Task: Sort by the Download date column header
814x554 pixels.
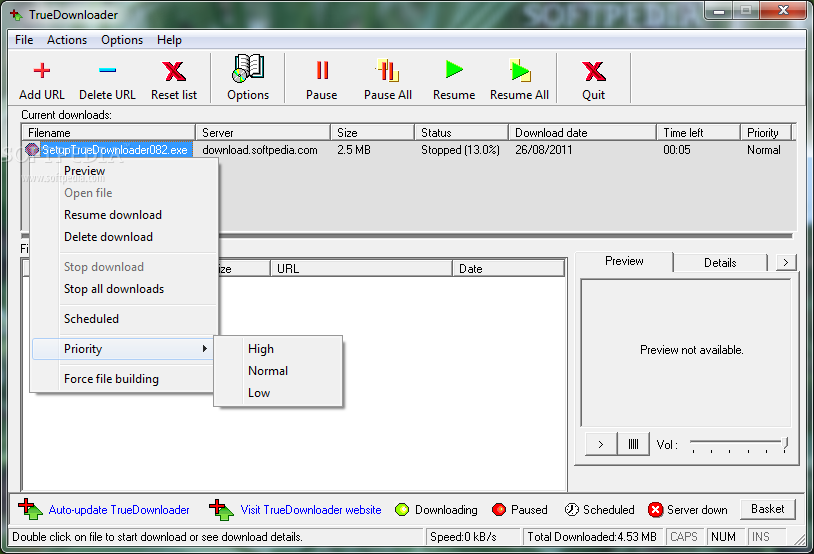Action: [582, 132]
